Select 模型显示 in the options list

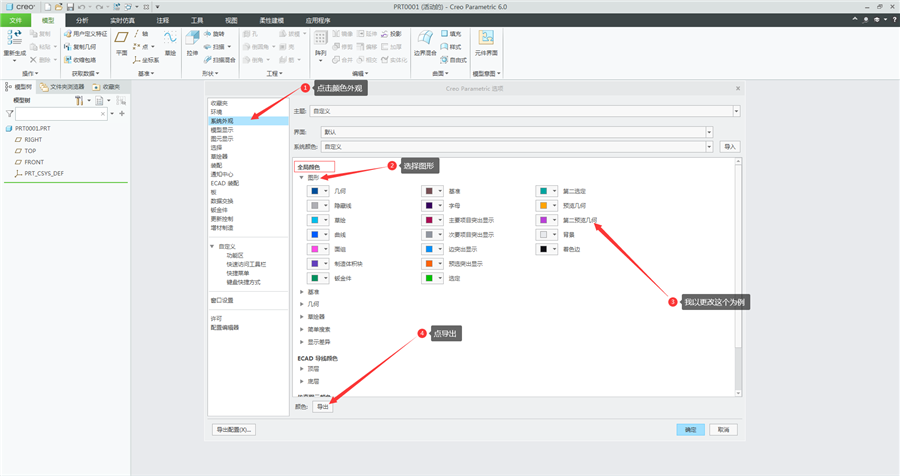(222, 130)
